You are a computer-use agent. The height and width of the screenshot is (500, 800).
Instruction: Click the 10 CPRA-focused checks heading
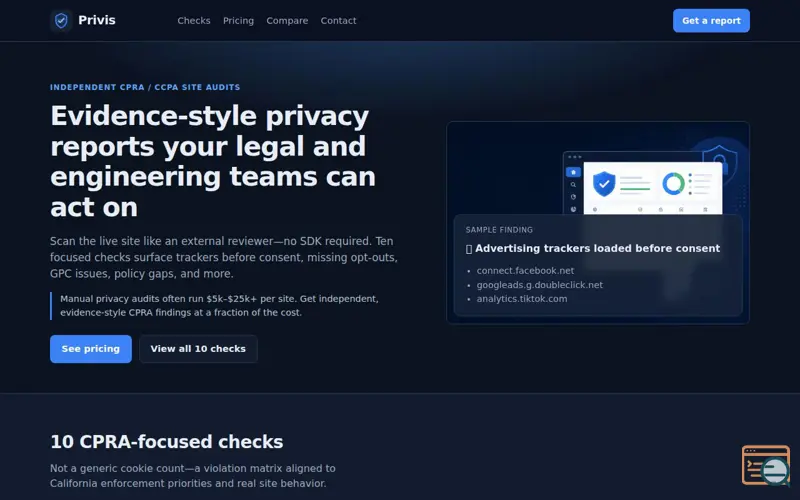pyautogui.click(x=166, y=442)
